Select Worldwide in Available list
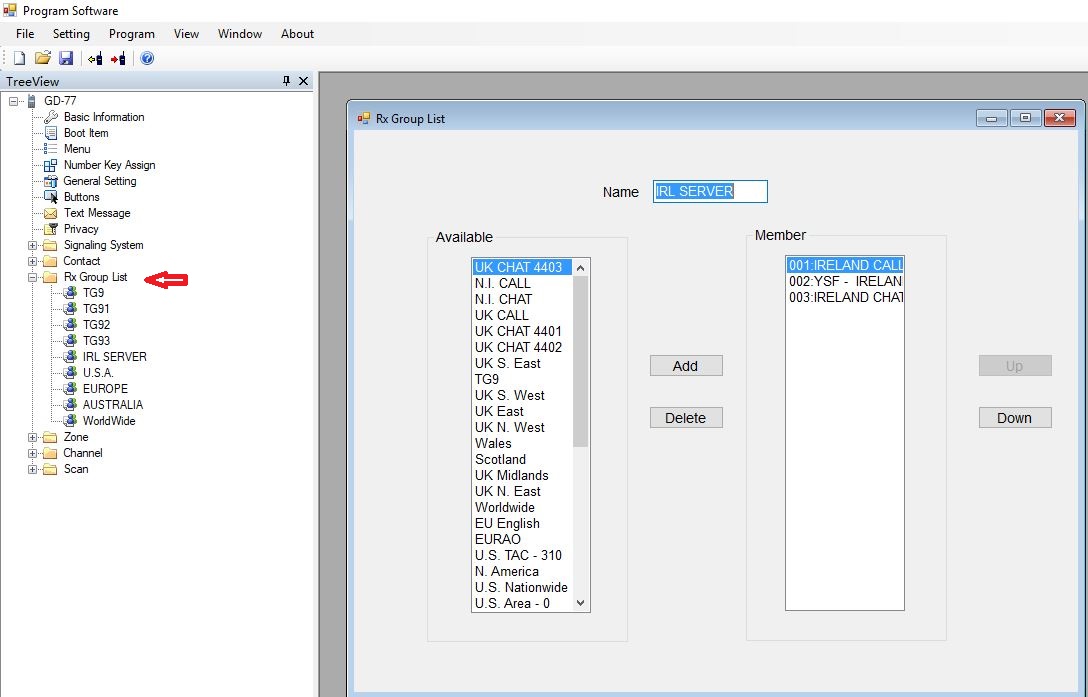This screenshot has height=697, width=1088. pos(522,507)
